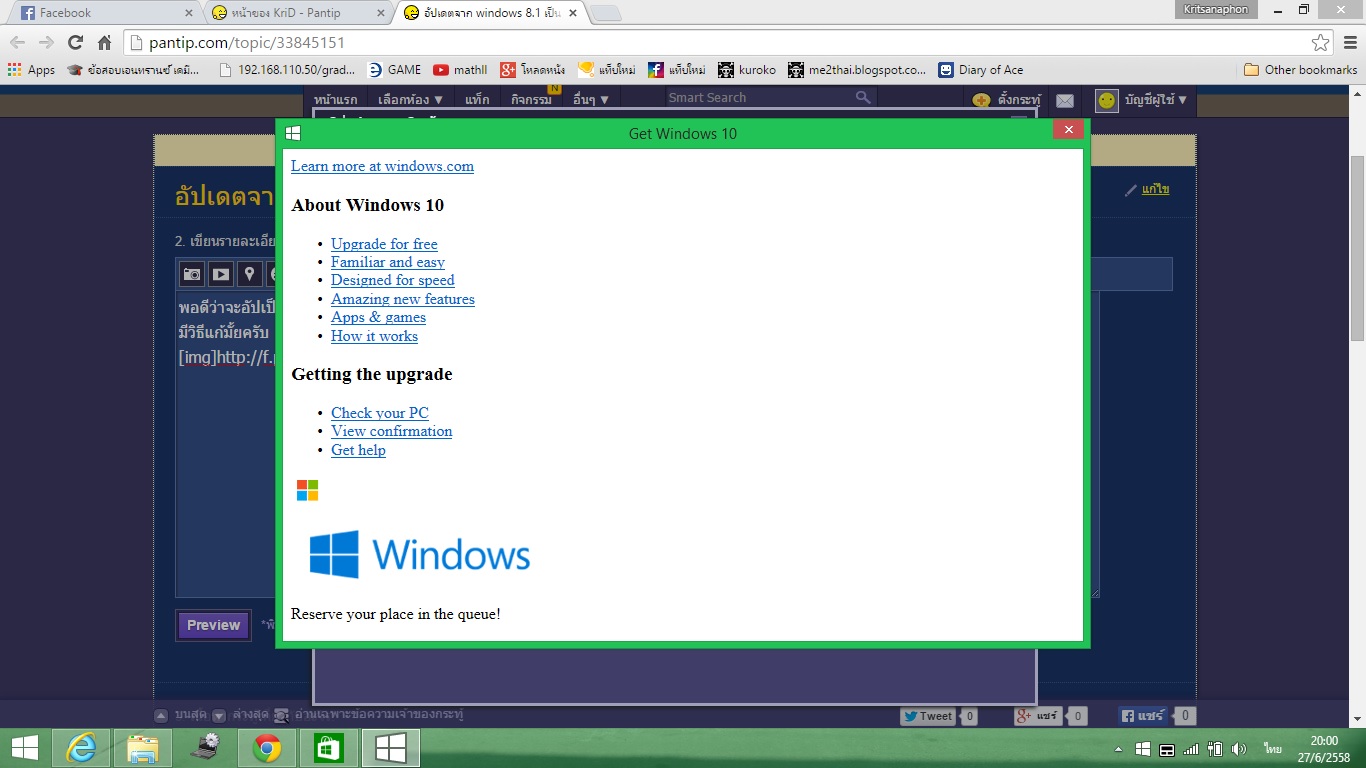Screen dimensions: 1366x768
Task: Click the Microsoft four-color logo in dialog
Action: coord(307,490)
